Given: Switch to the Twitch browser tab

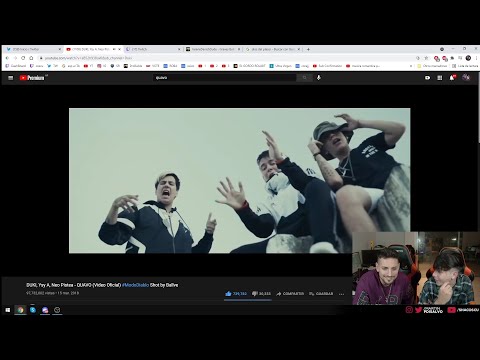Looking at the screenshot, I should (x=152, y=49).
